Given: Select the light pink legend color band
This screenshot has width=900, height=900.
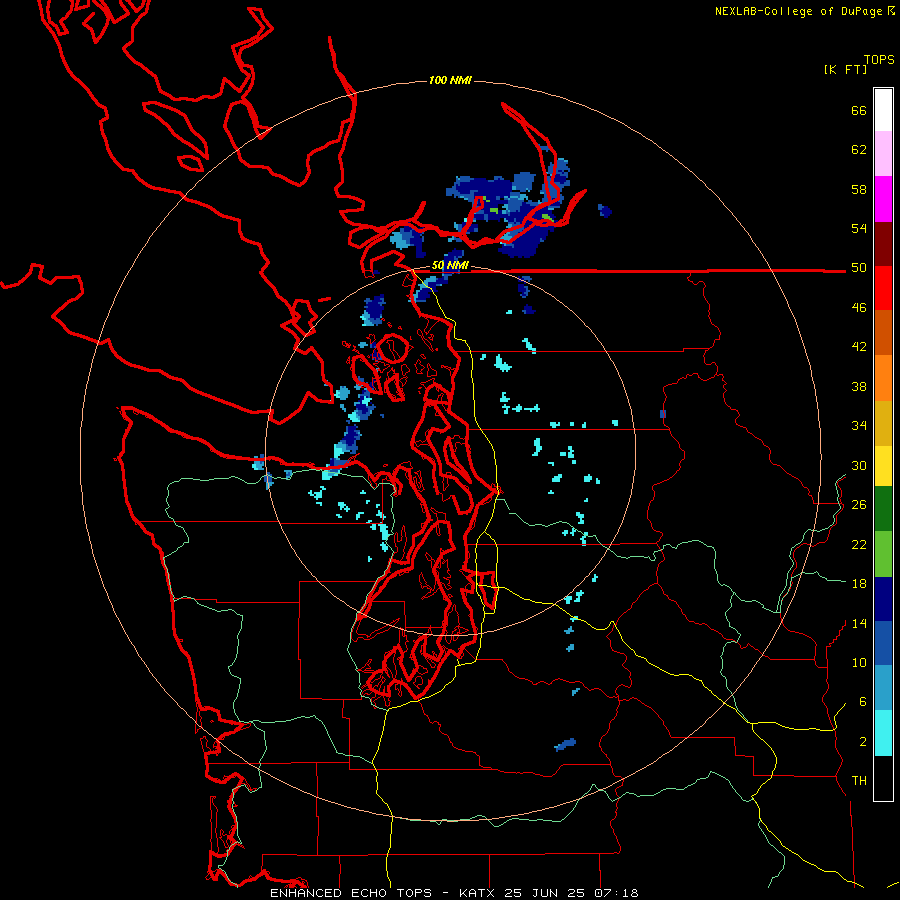Looking at the screenshot, I should 883,154.
